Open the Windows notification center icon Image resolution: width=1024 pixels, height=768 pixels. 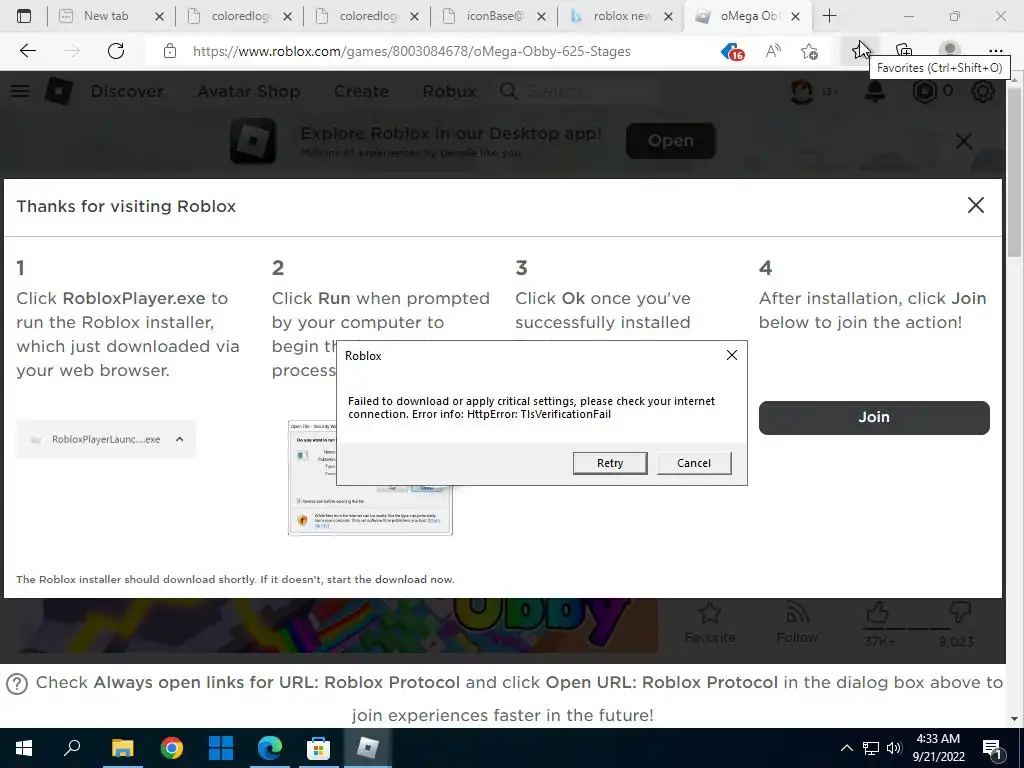(x=992, y=748)
